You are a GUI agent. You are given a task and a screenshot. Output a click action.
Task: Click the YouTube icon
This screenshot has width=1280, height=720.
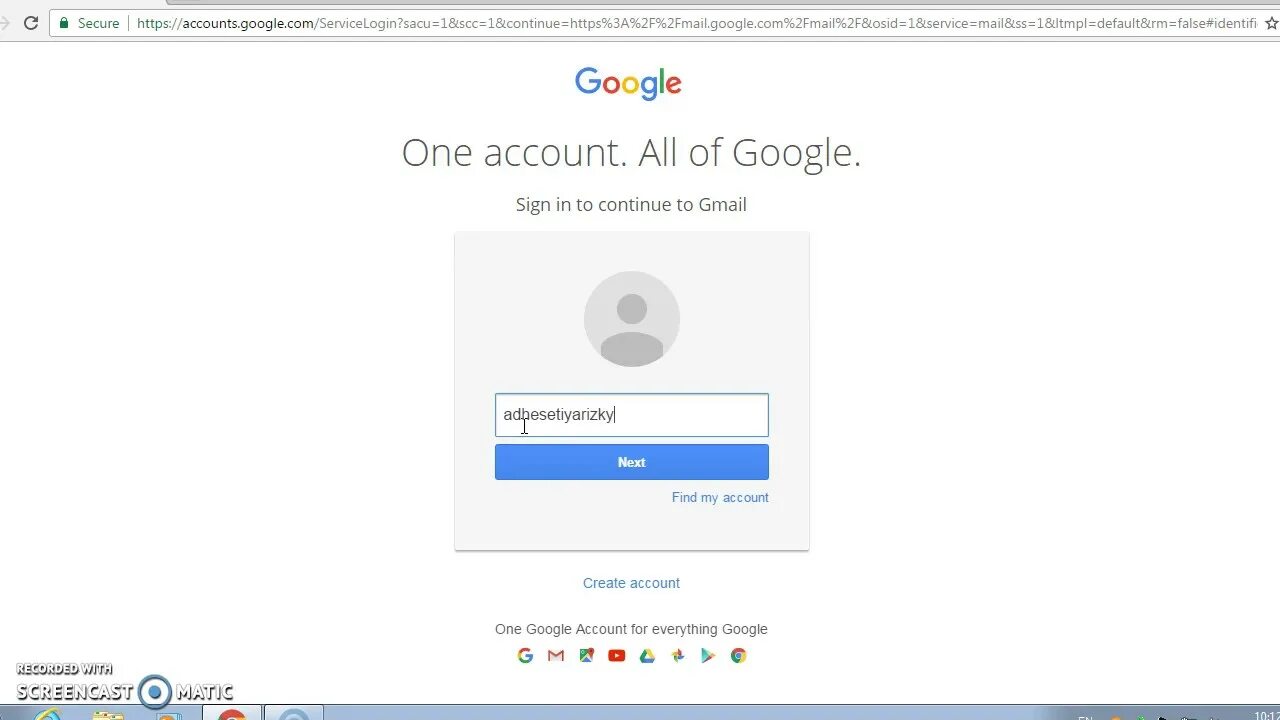[617, 656]
